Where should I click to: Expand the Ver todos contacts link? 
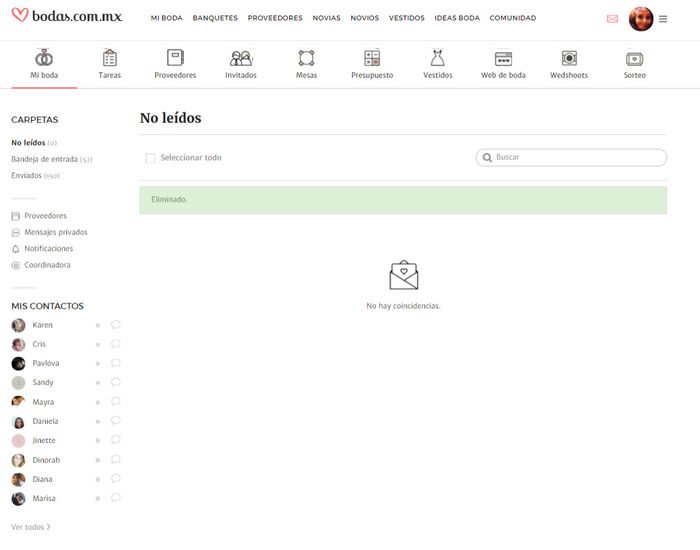click(x=31, y=526)
